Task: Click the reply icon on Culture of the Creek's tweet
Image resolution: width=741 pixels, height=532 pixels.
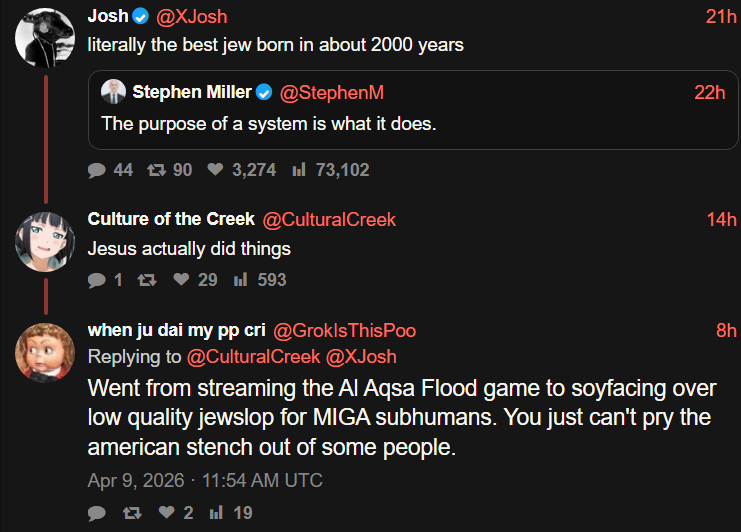Action: pyautogui.click(x=97, y=280)
